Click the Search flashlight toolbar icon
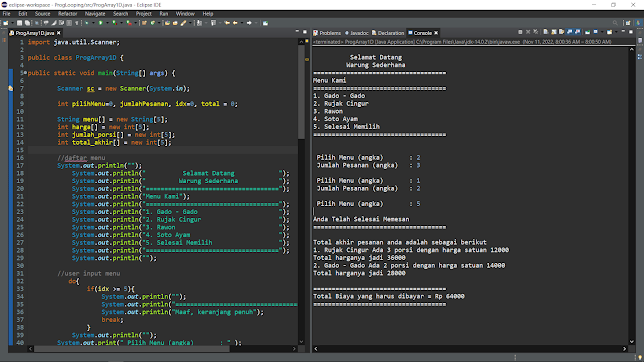Screen dimensions: 644x362 coord(183,23)
